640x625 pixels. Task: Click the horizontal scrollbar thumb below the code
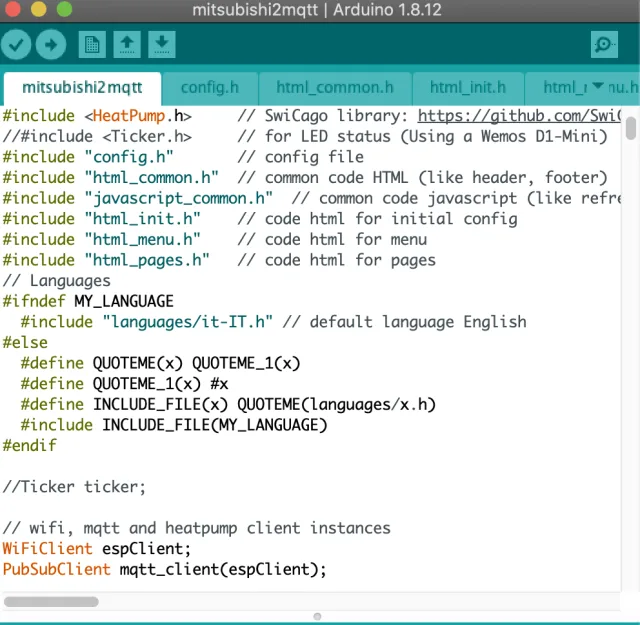coord(51,601)
